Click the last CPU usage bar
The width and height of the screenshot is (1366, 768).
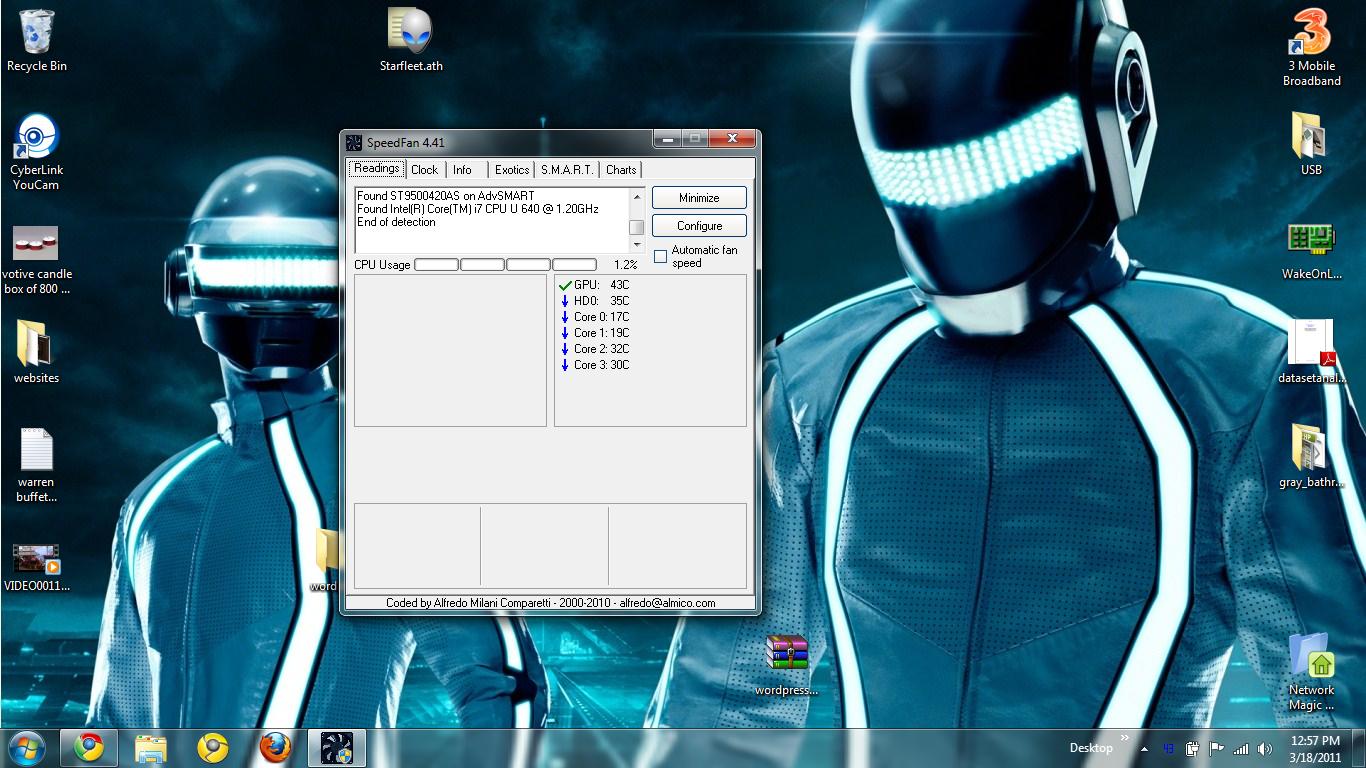tap(574, 265)
